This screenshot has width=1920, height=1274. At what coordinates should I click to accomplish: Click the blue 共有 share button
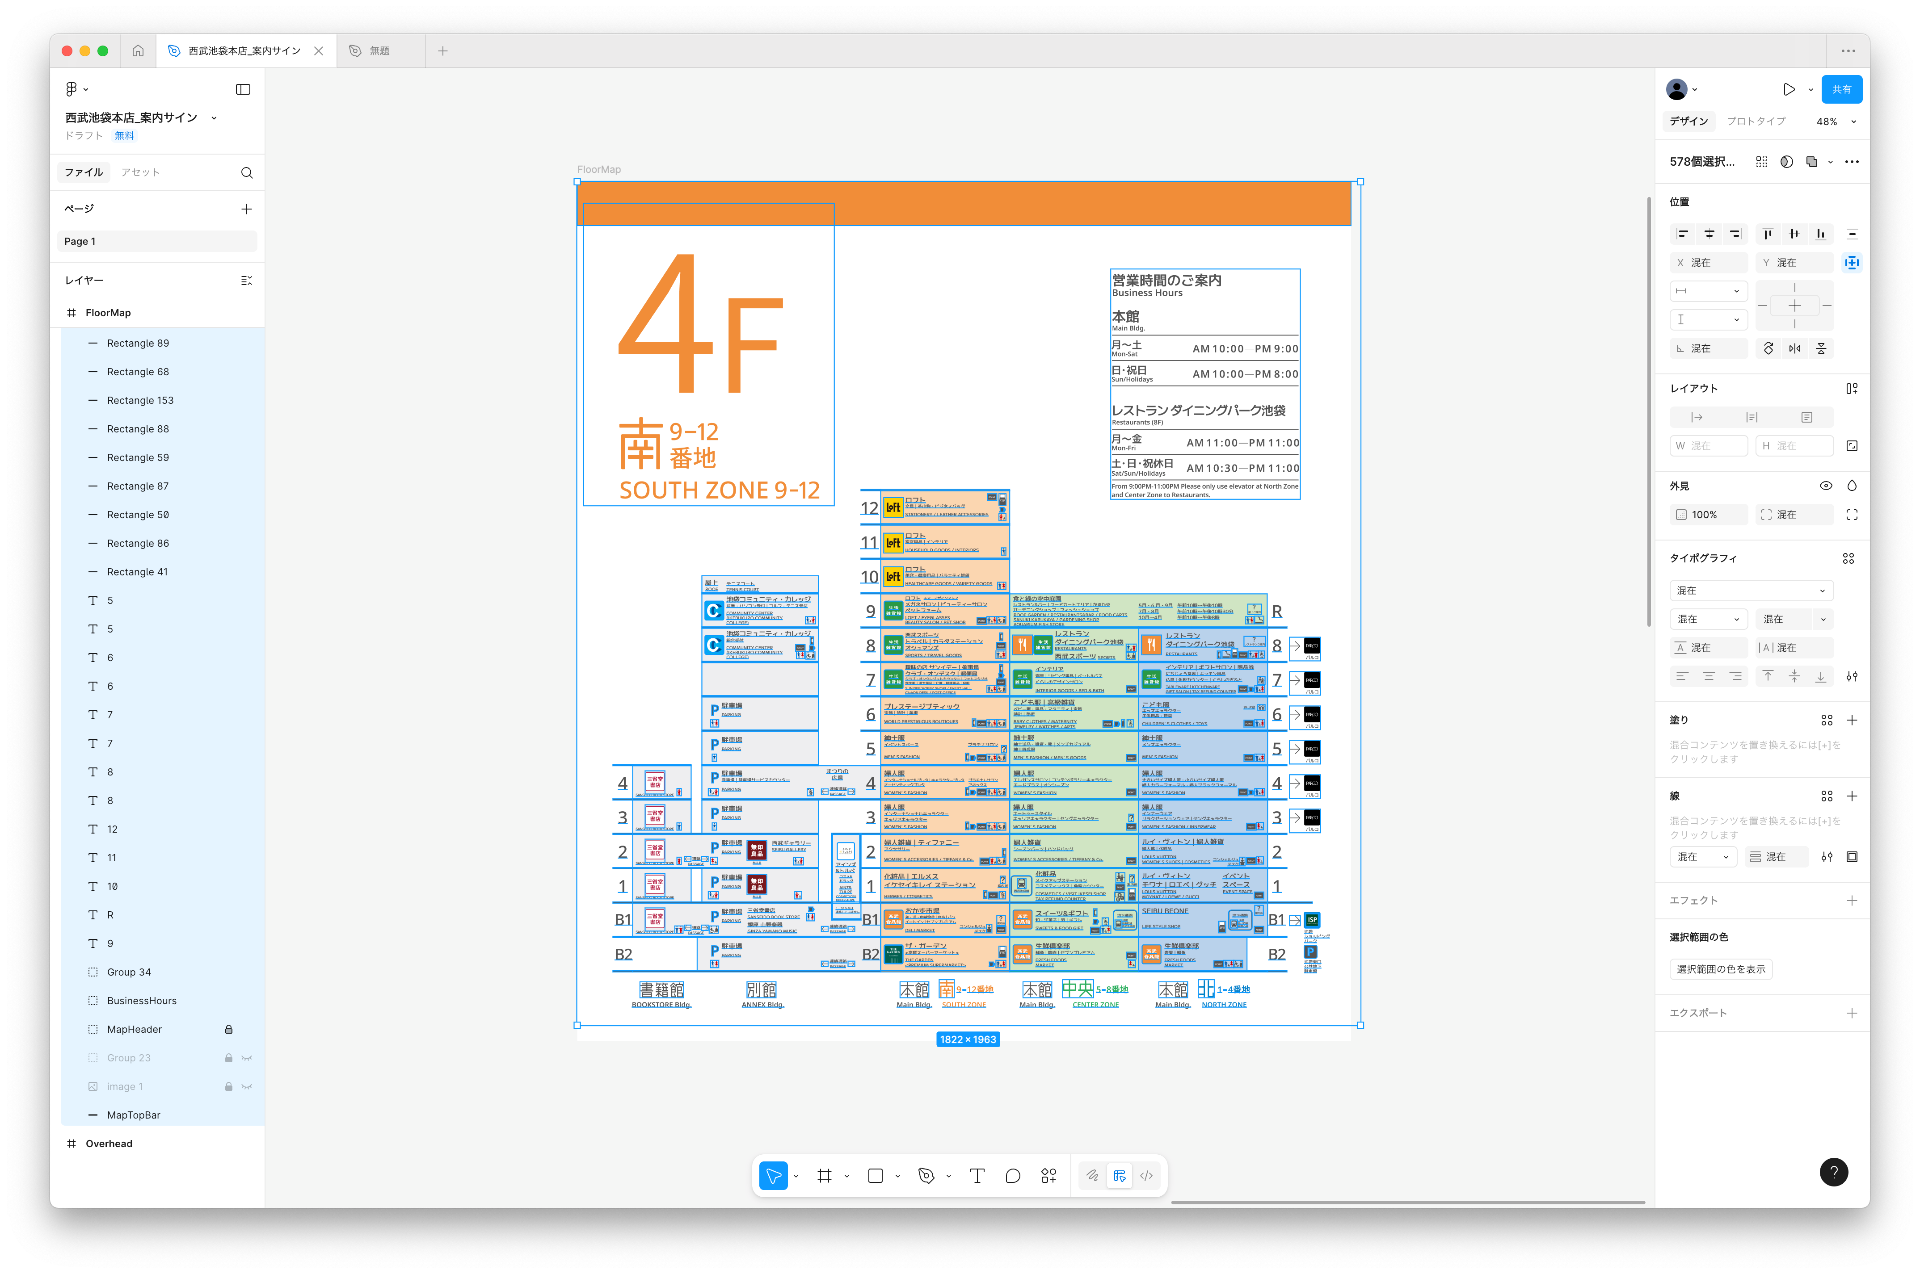(x=1841, y=89)
